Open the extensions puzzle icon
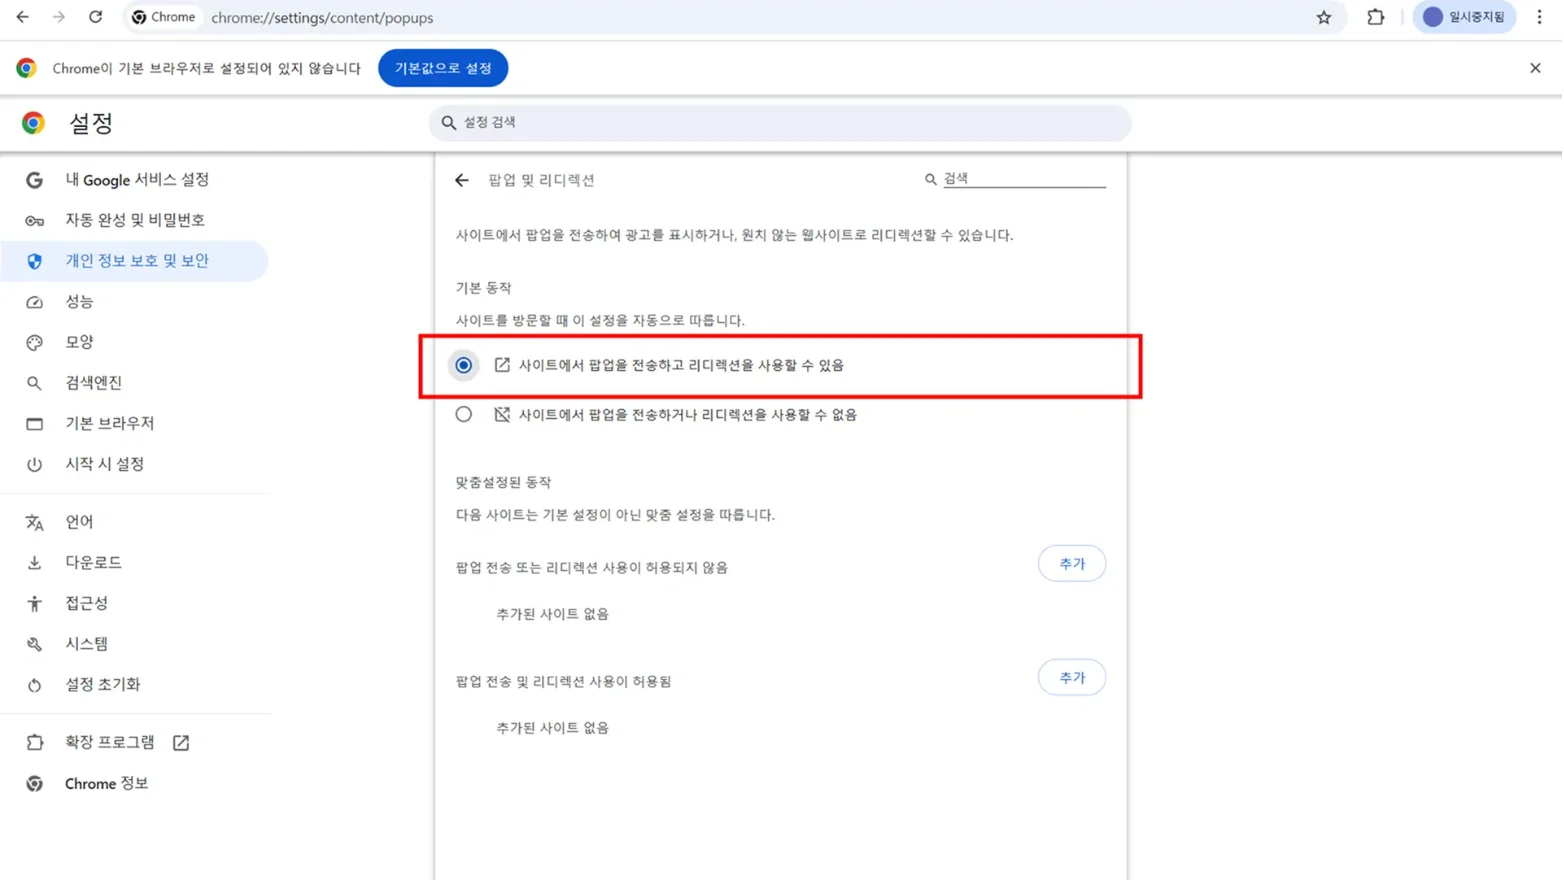Image resolution: width=1564 pixels, height=884 pixels. click(x=1376, y=17)
